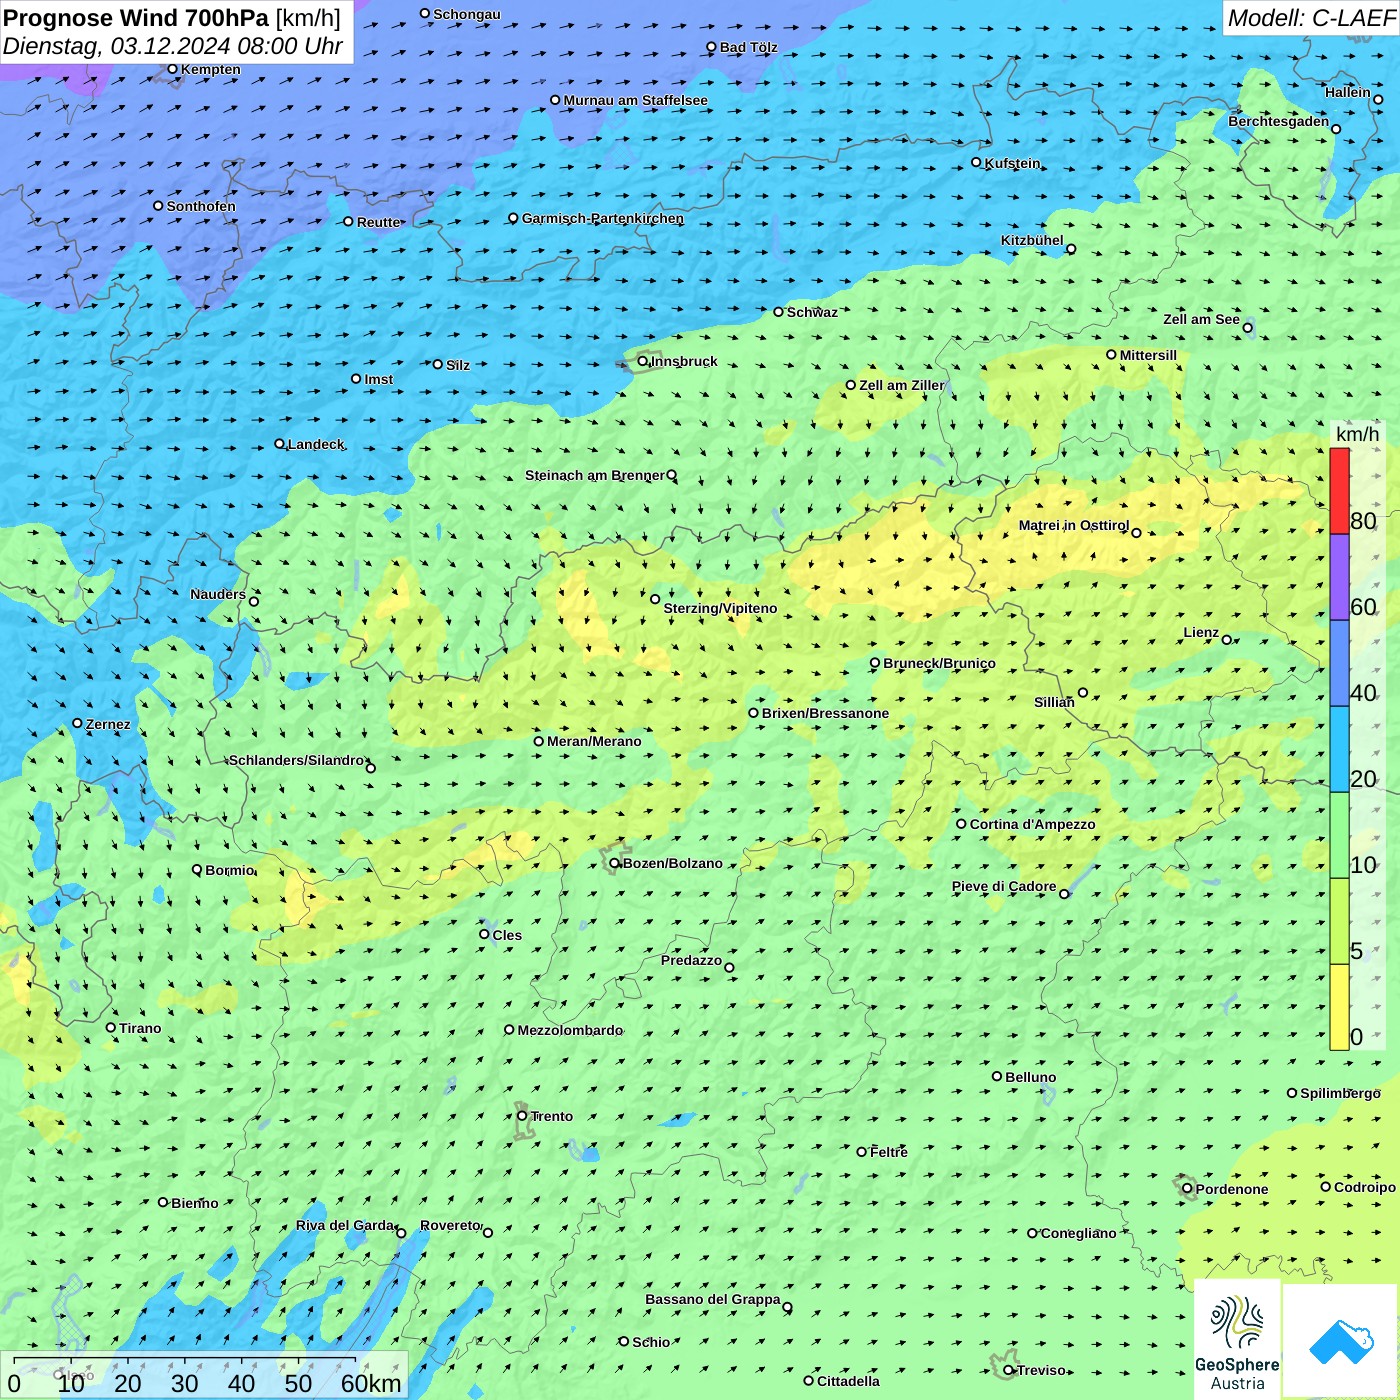Click the blue mountain cloud logo
This screenshot has height=1400, width=1400.
pos(1340,1340)
